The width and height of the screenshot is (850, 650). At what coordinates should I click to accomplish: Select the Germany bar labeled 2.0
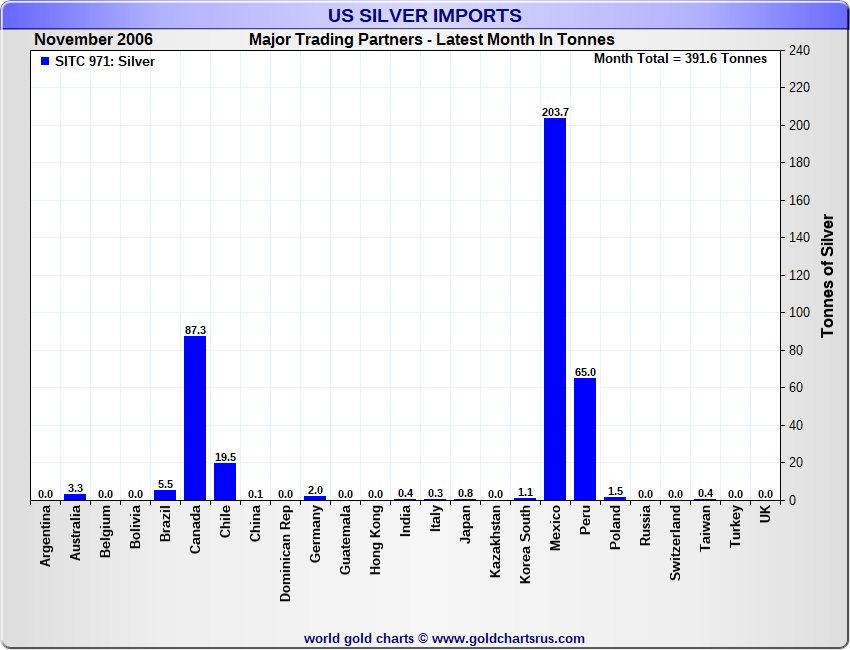[x=315, y=497]
